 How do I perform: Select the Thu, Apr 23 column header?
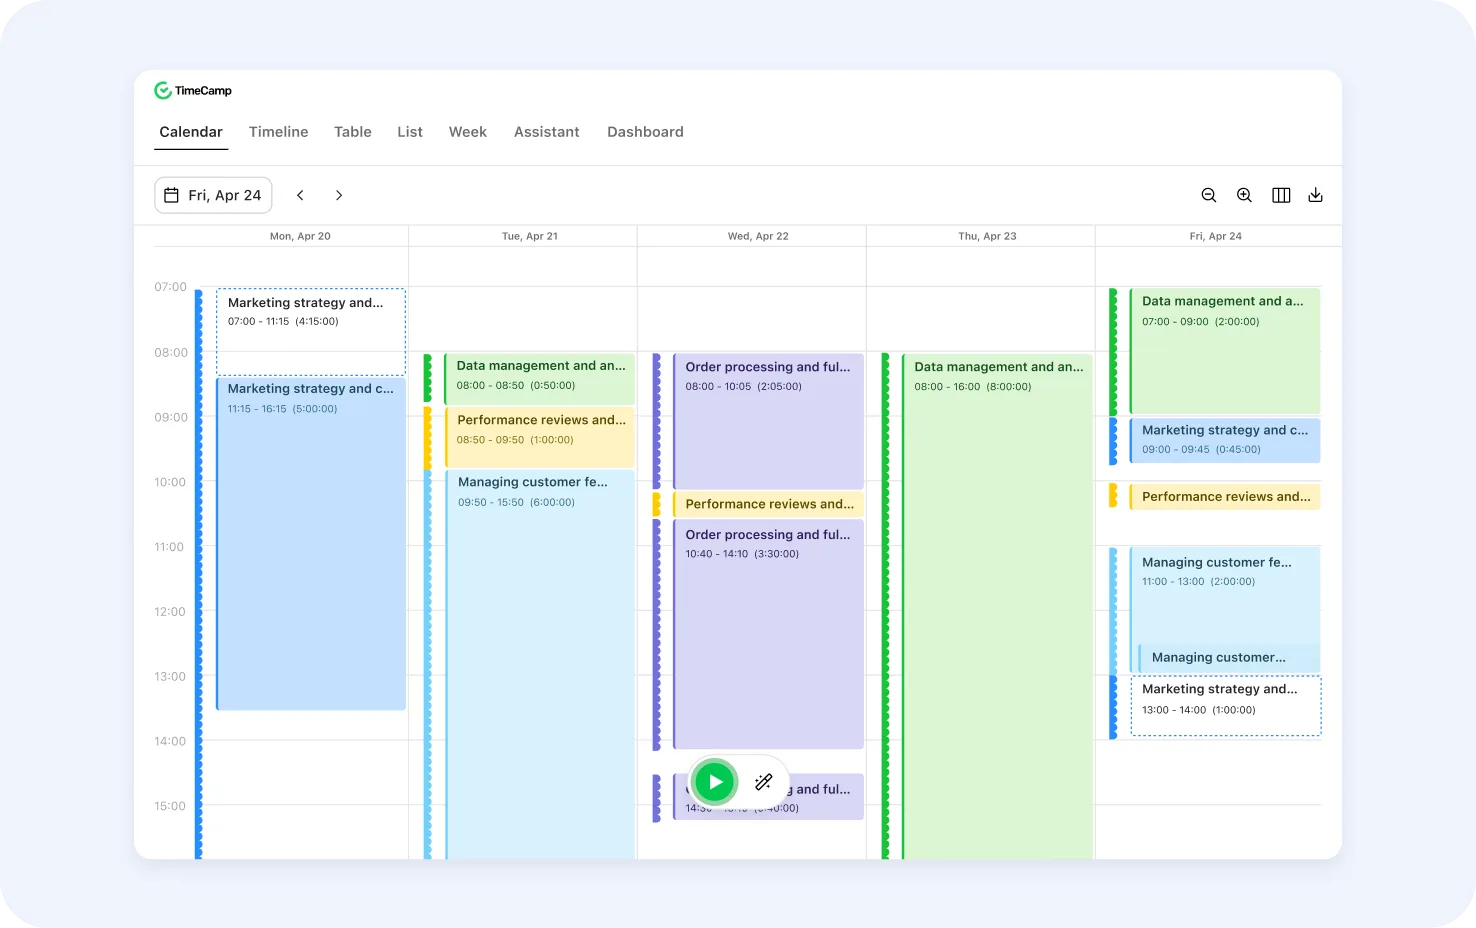click(987, 236)
